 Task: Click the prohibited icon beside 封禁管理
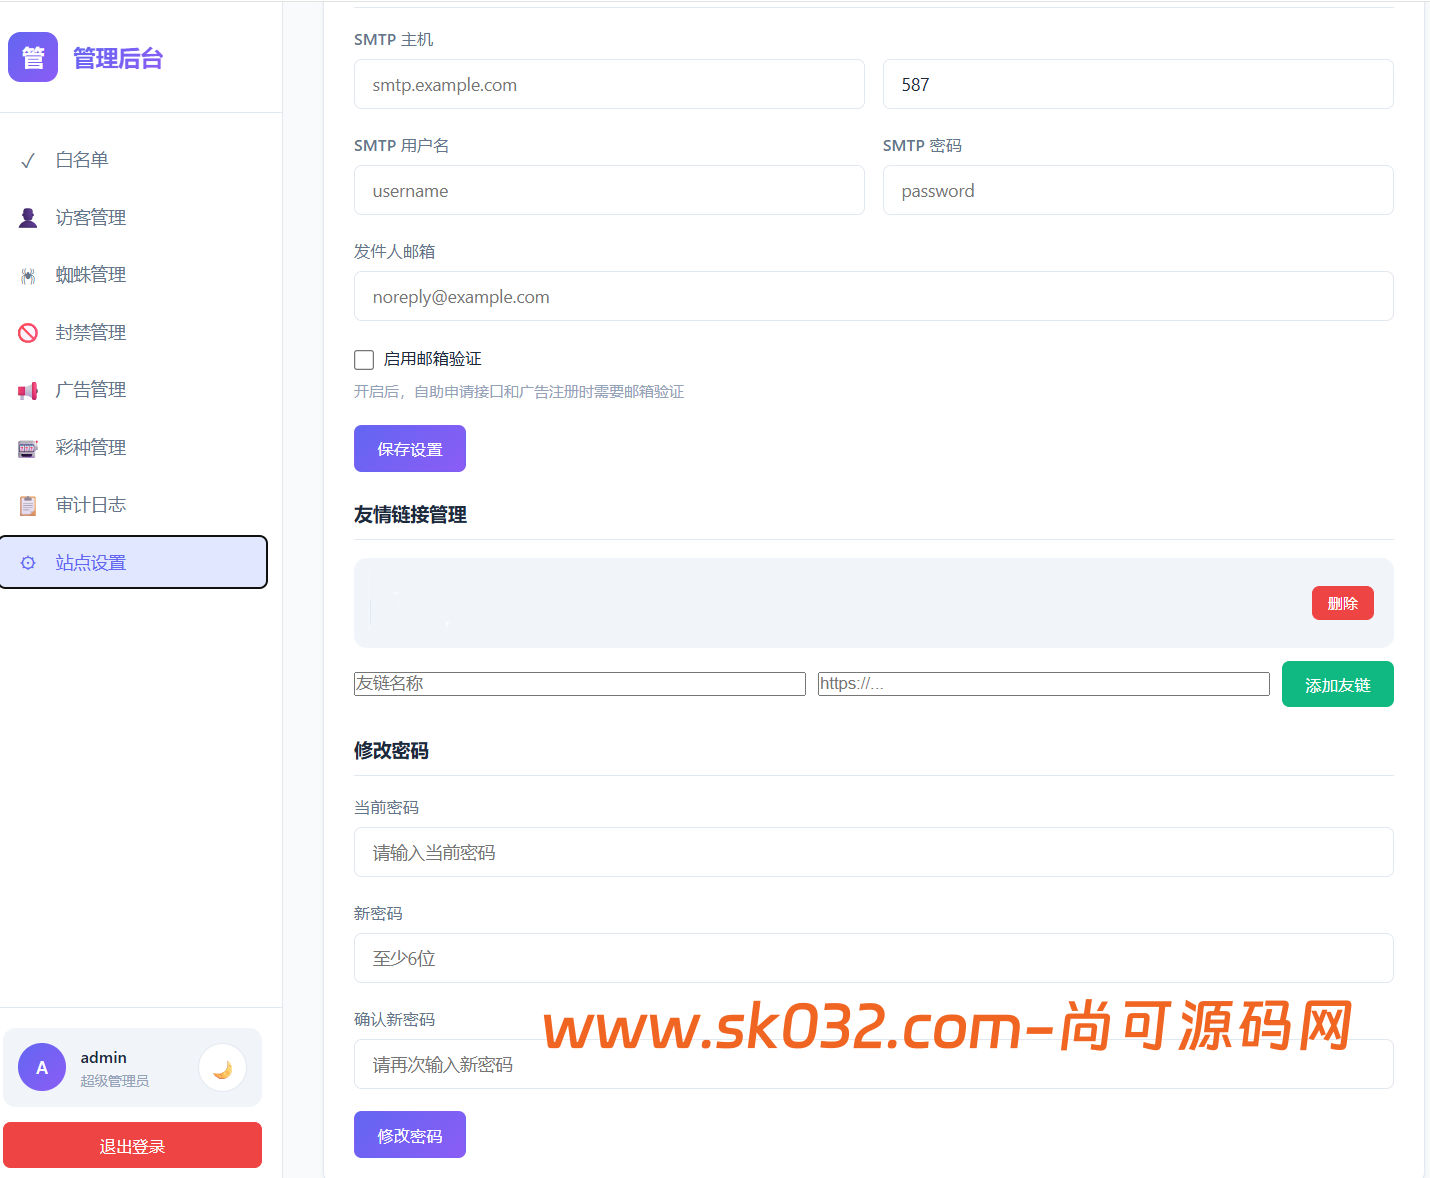point(28,332)
